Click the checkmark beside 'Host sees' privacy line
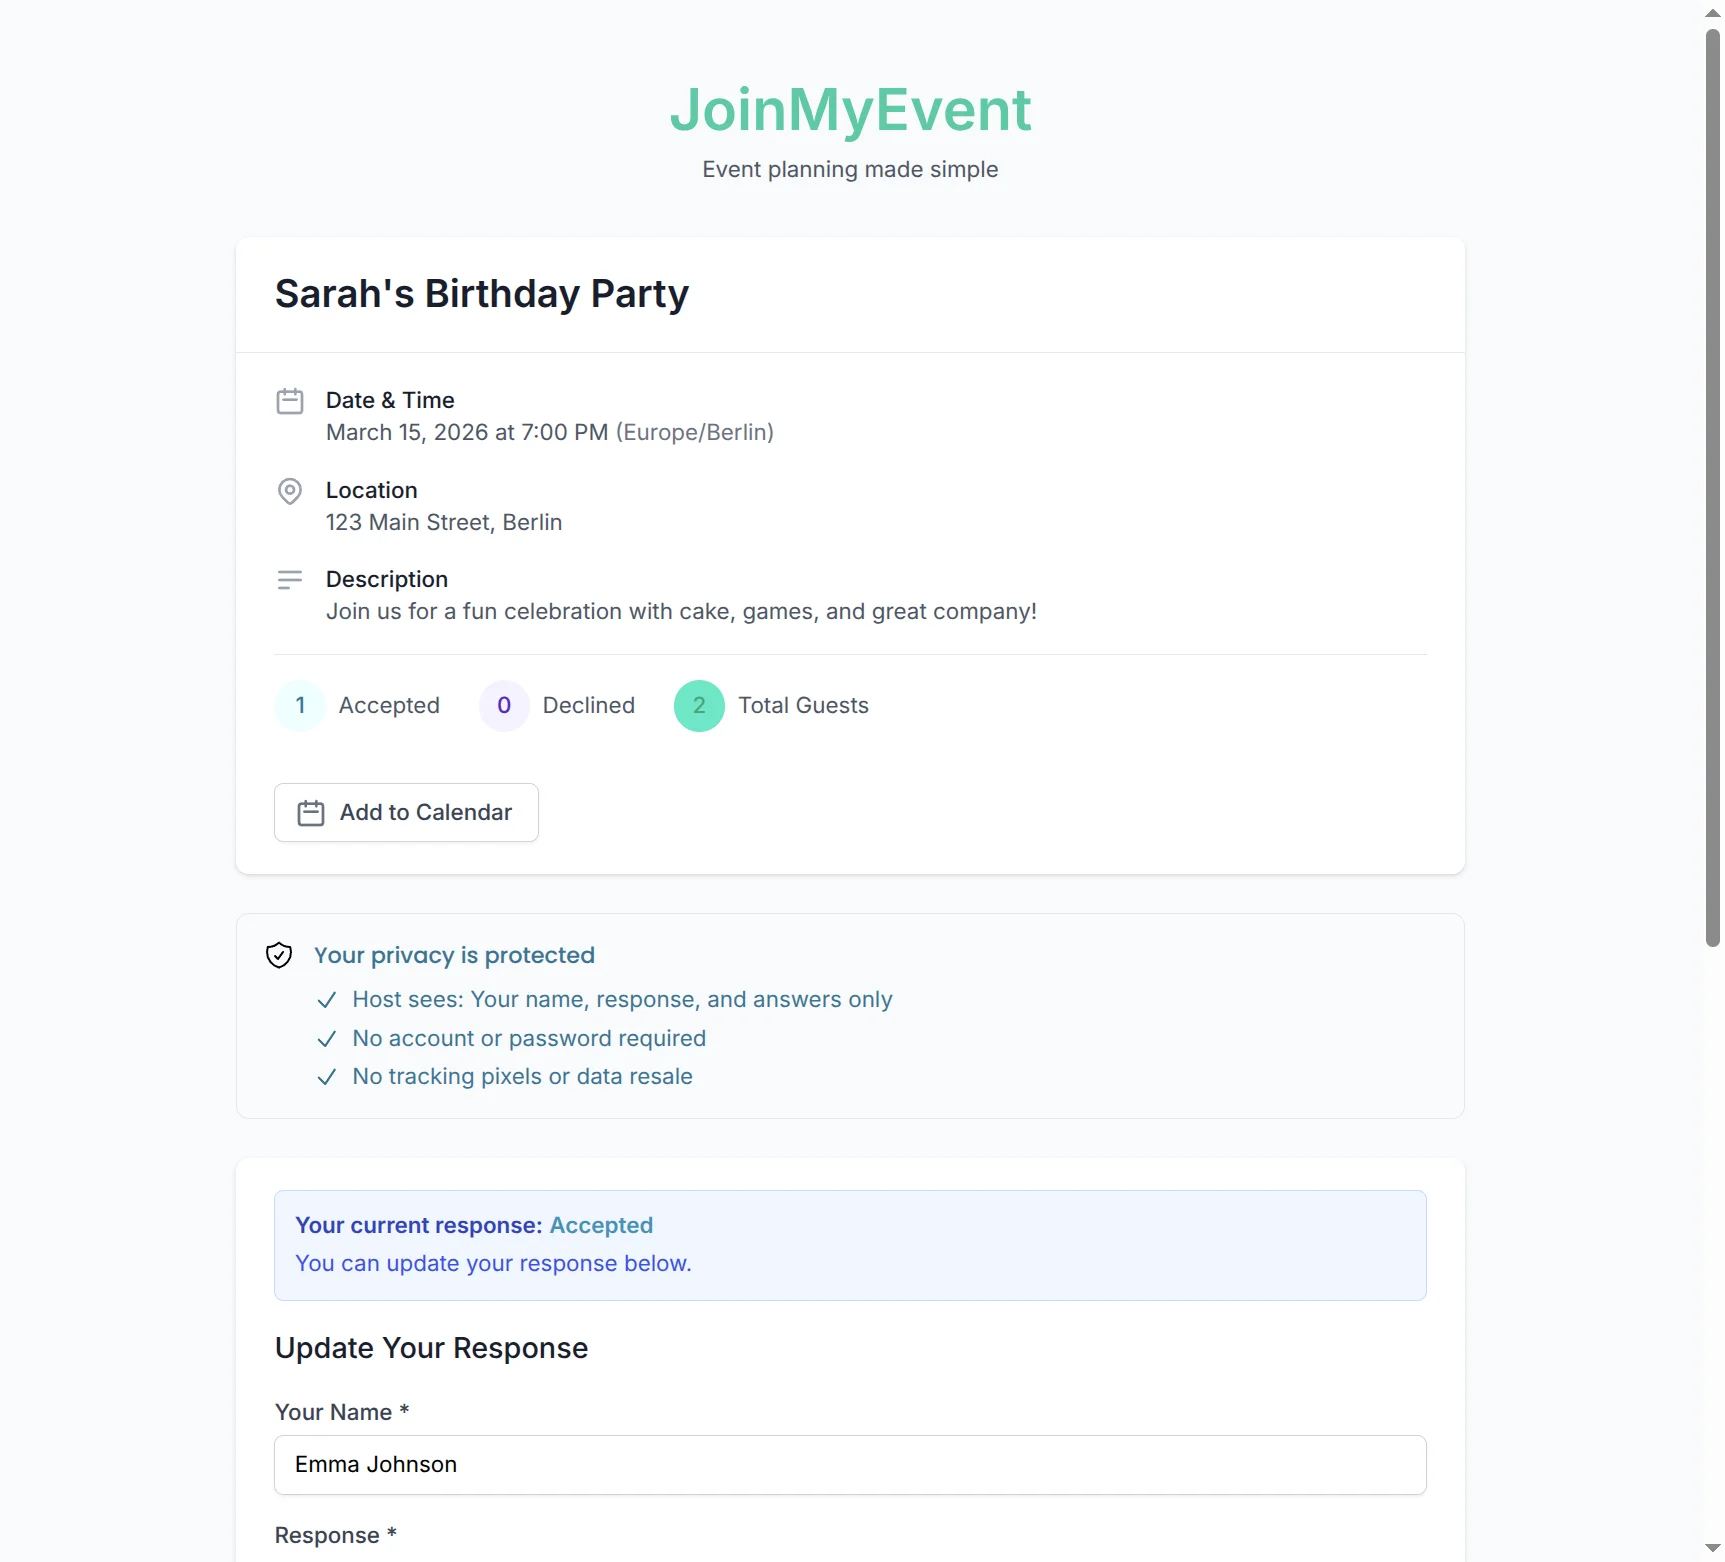This screenshot has height=1562, width=1725. click(x=326, y=1000)
